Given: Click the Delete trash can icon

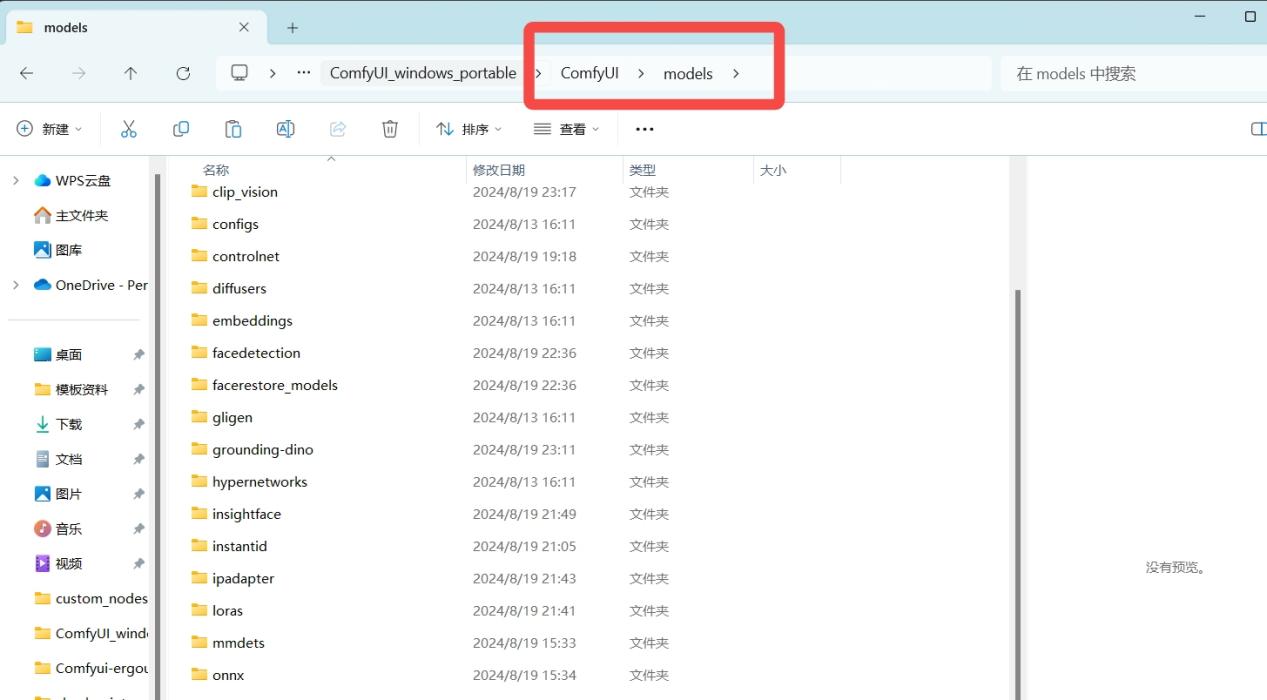Looking at the screenshot, I should pyautogui.click(x=390, y=129).
